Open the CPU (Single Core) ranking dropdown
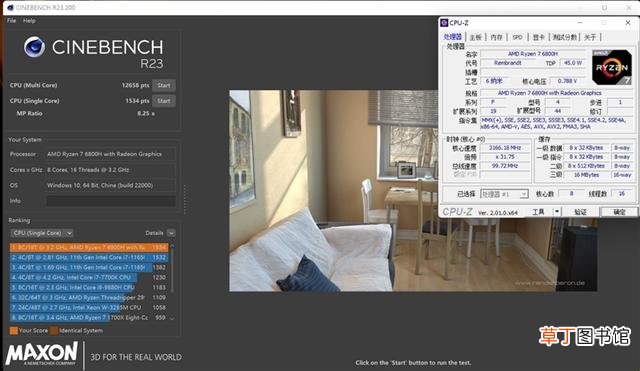 tap(42, 233)
